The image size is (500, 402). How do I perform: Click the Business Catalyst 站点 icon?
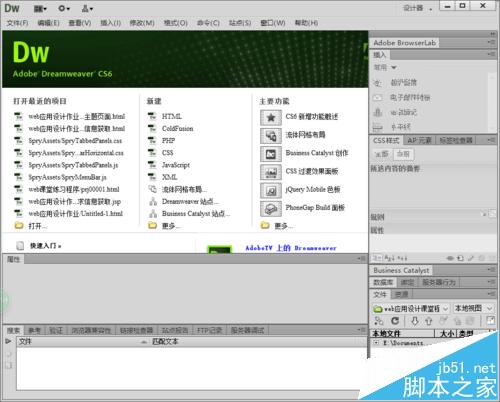[x=153, y=213]
